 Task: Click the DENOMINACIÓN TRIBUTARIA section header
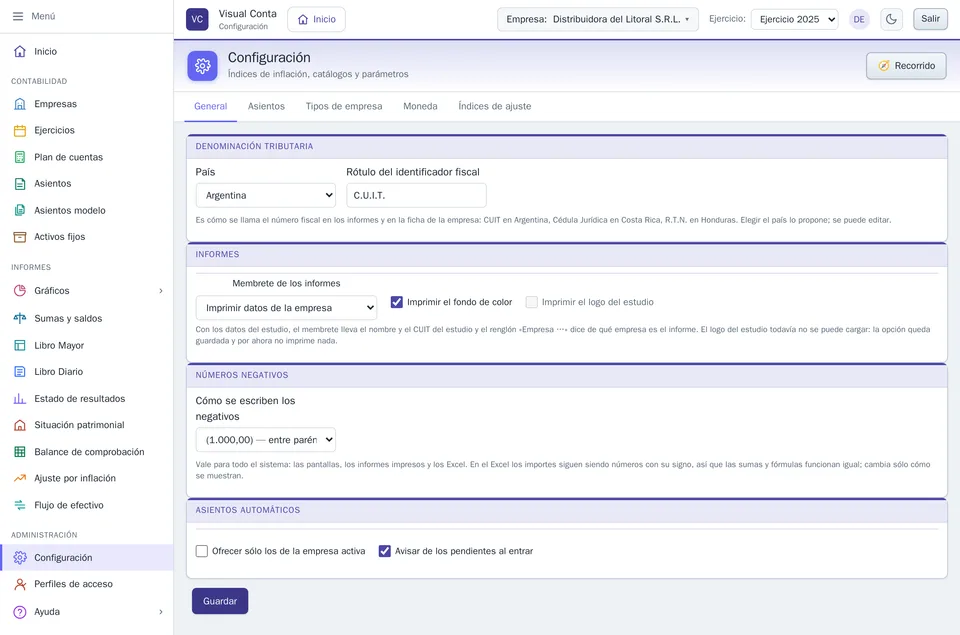[x=567, y=146]
